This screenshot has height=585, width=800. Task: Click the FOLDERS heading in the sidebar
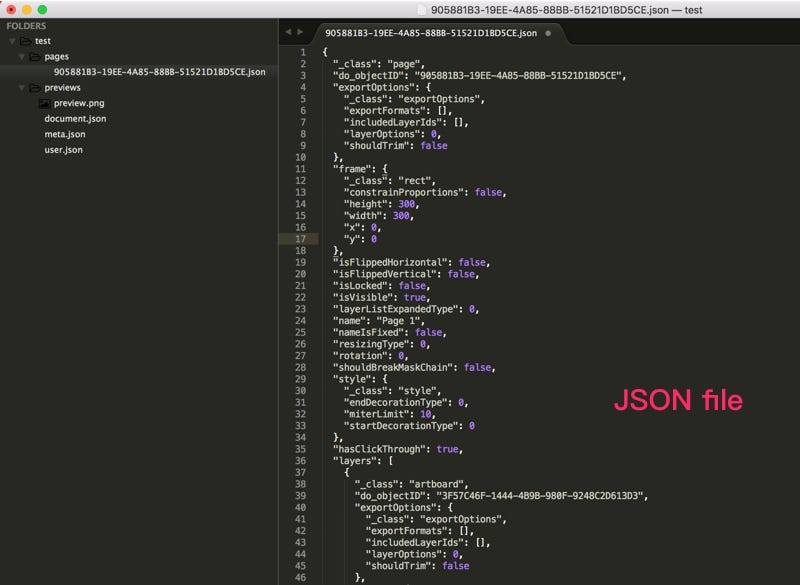pos(26,26)
